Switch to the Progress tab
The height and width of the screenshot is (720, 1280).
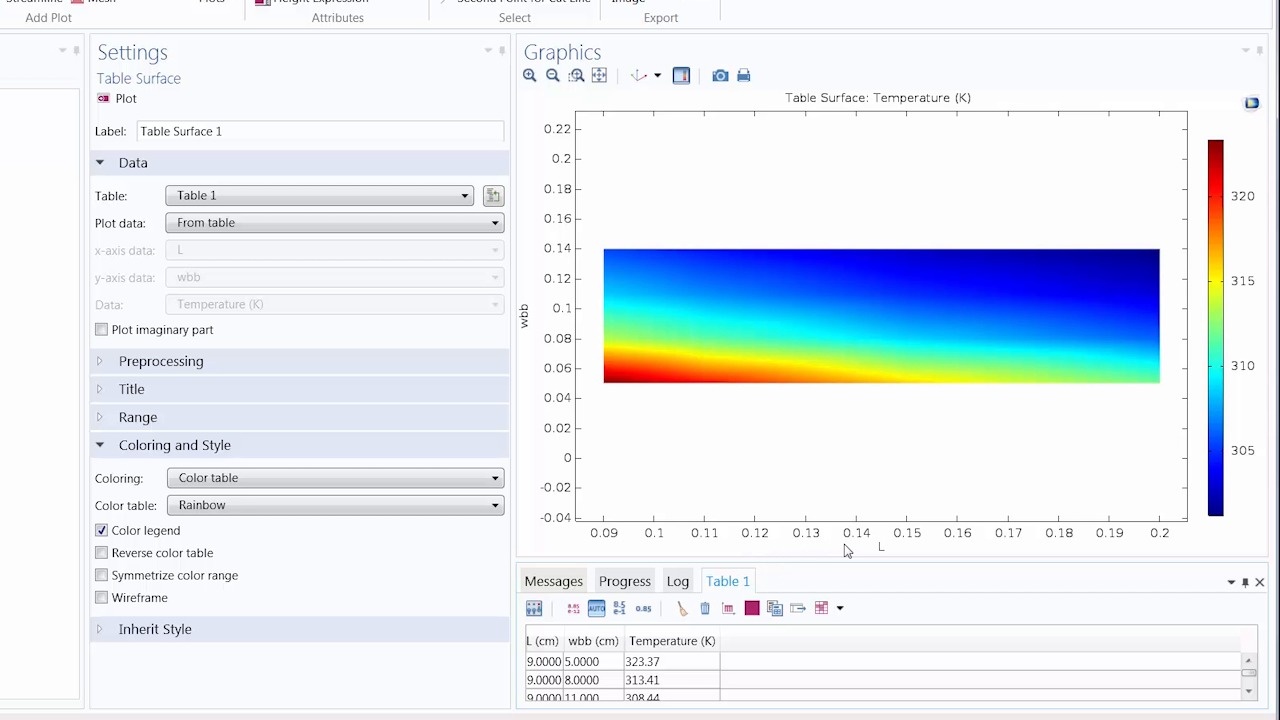pos(625,582)
